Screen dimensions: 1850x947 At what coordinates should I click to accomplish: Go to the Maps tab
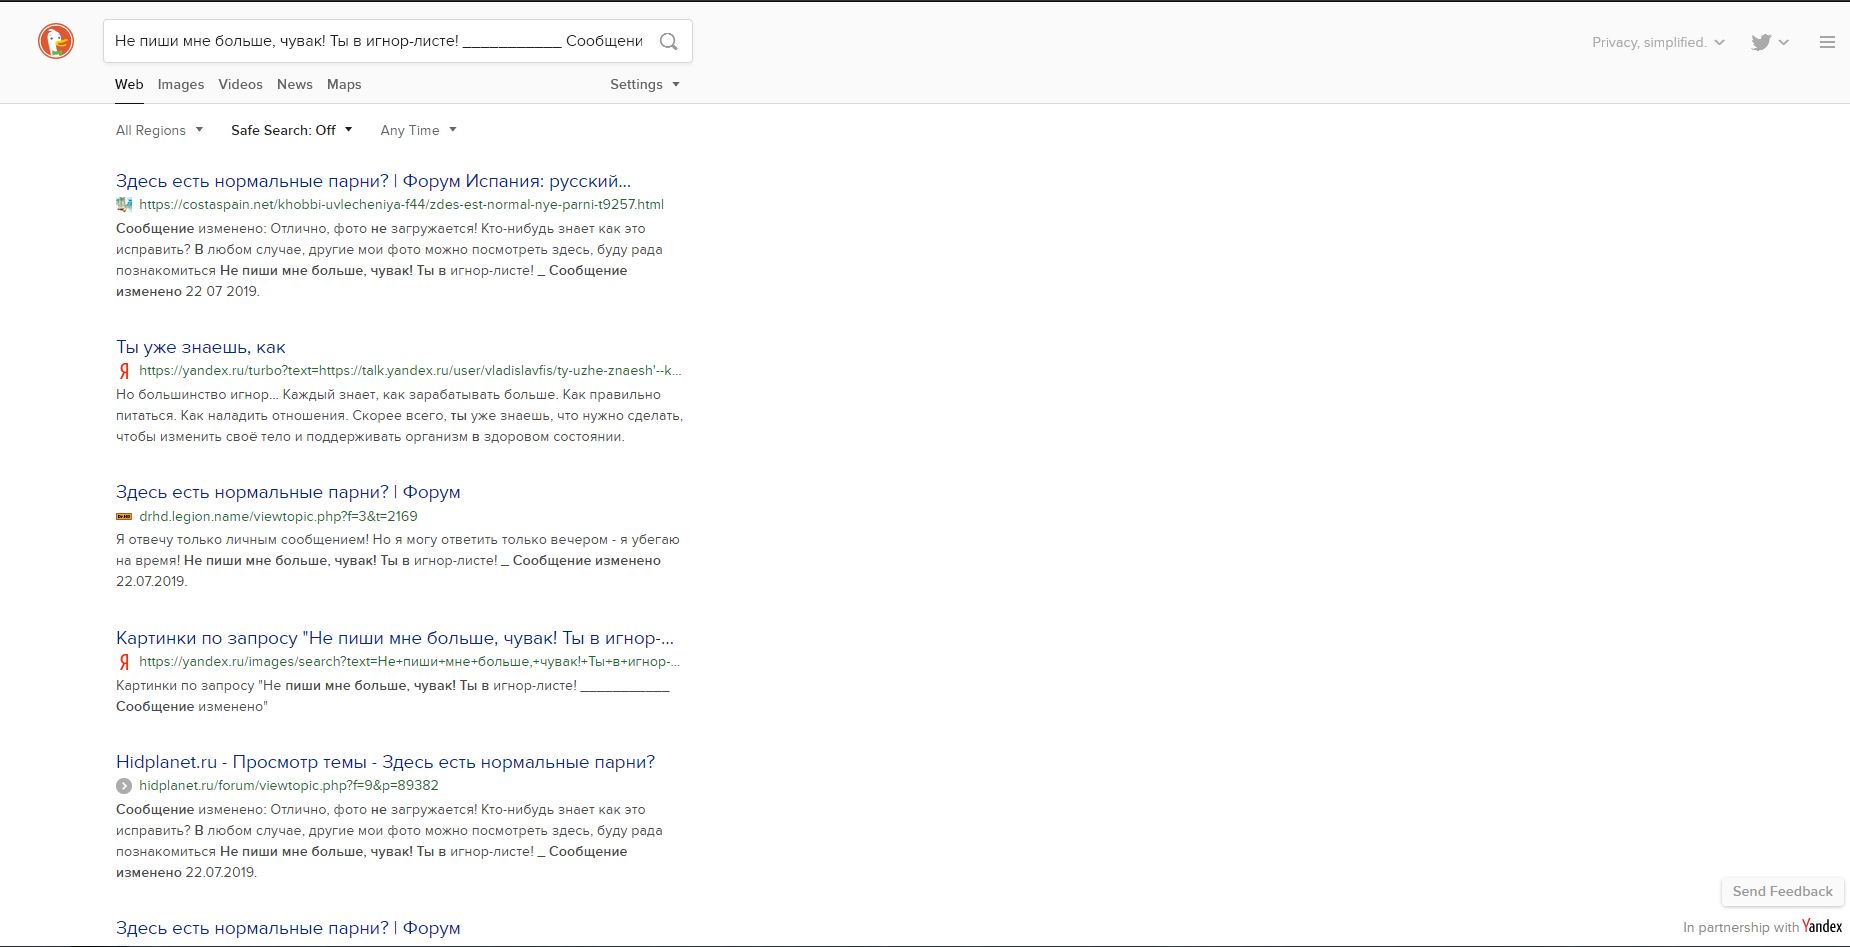click(344, 84)
